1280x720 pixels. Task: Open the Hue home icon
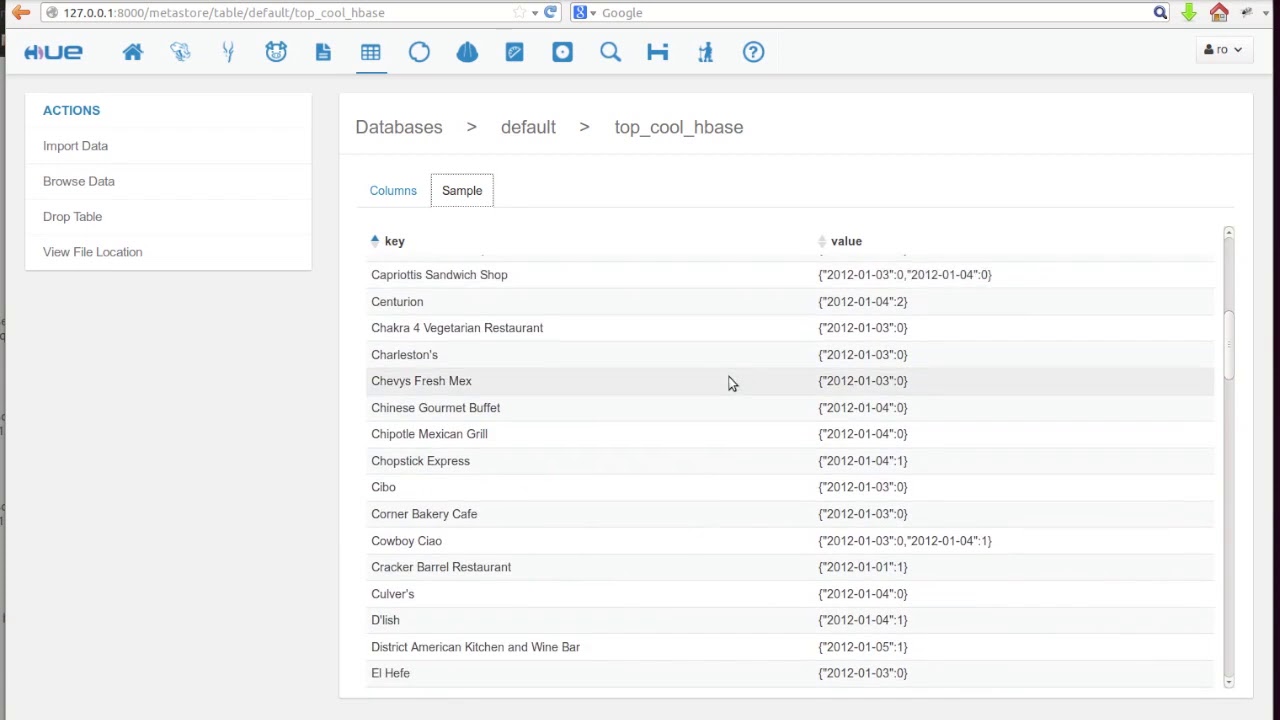[x=132, y=52]
